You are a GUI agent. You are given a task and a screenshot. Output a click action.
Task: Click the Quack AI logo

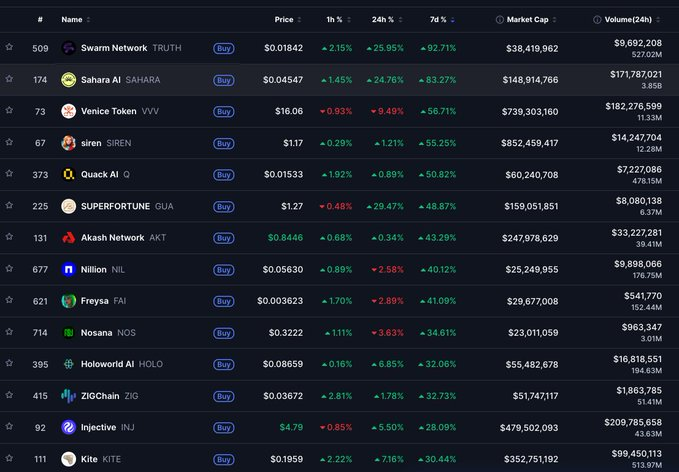pyautogui.click(x=68, y=175)
